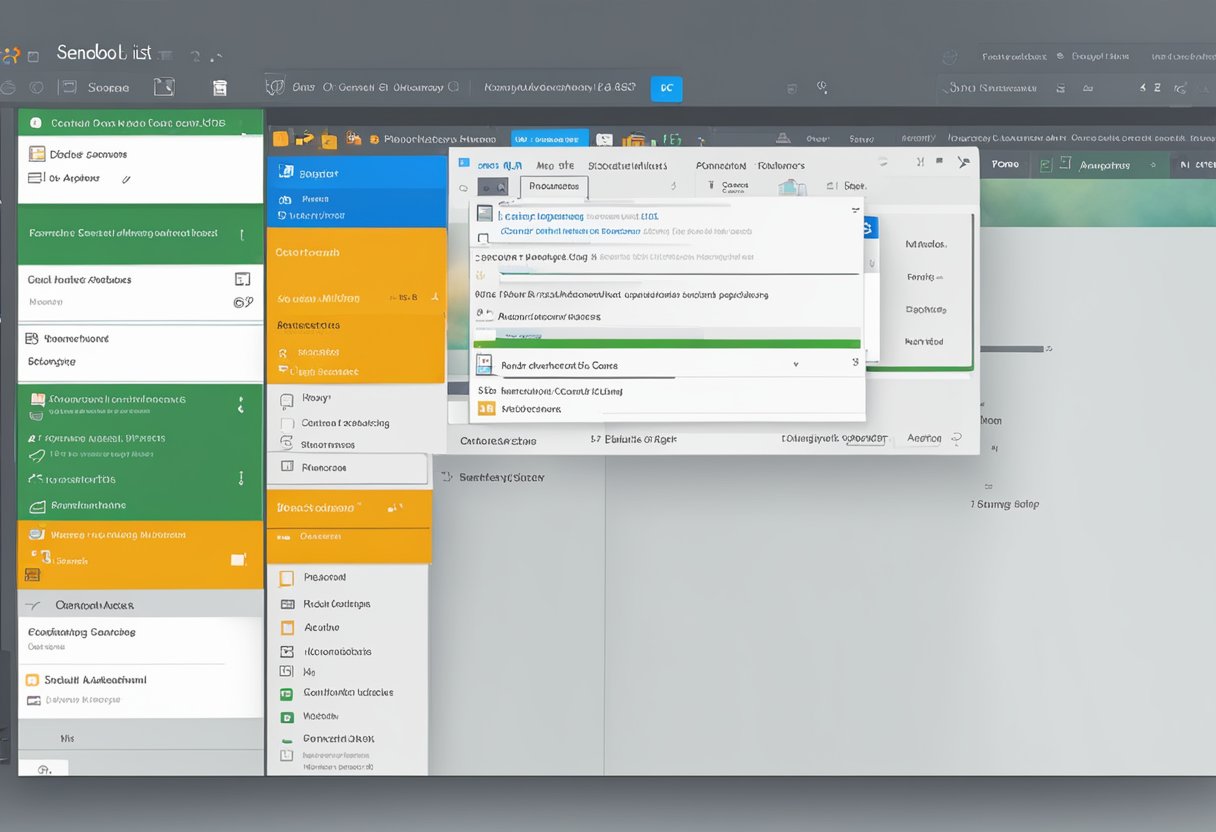Toggle the checkbox next to Rioay
The width and height of the screenshot is (1216, 832).
(x=287, y=399)
